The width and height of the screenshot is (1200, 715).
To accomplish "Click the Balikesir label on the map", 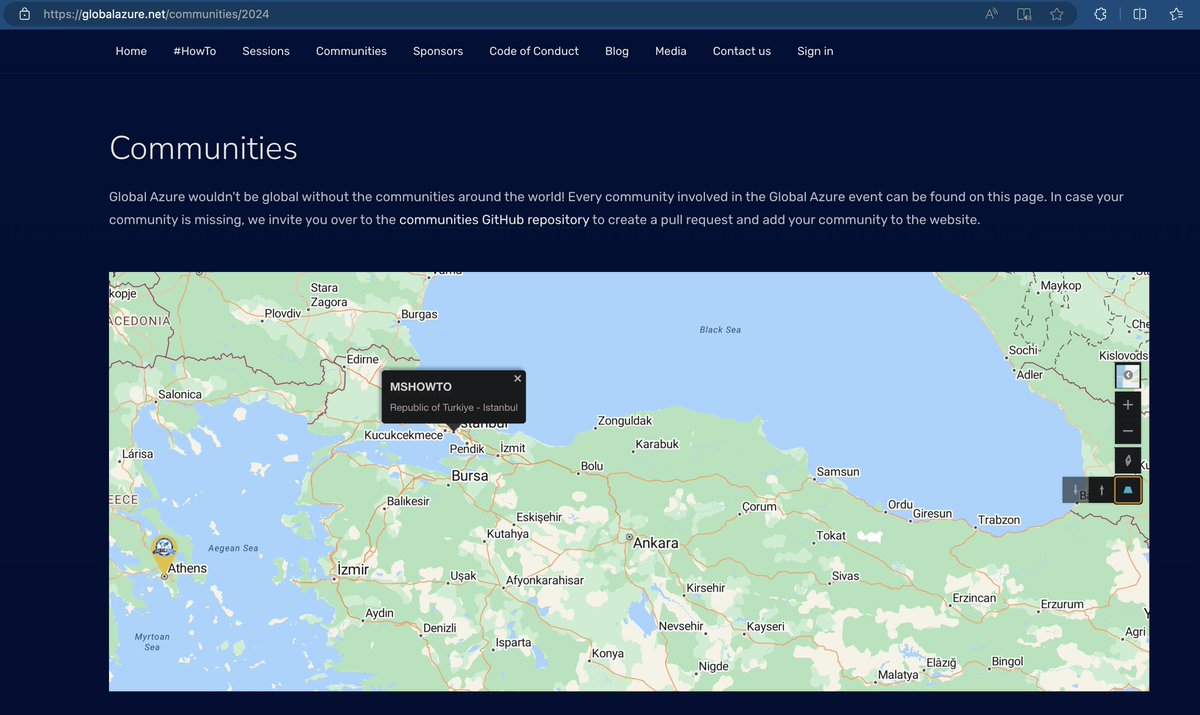I will (x=408, y=501).
